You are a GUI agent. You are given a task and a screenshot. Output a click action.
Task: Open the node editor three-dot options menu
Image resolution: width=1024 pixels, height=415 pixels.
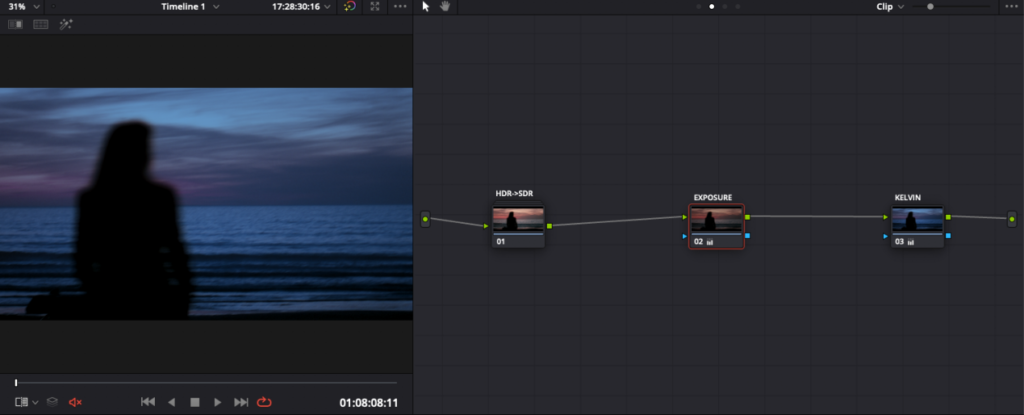(1010, 7)
